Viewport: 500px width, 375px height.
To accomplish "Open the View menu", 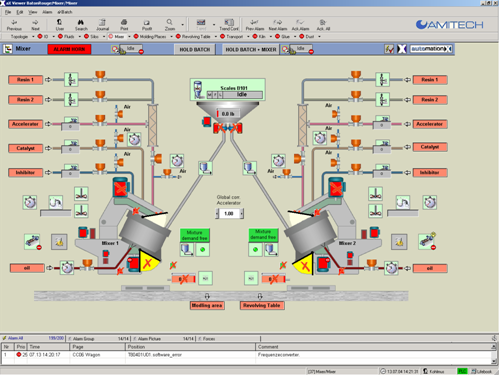I will (x=33, y=12).
